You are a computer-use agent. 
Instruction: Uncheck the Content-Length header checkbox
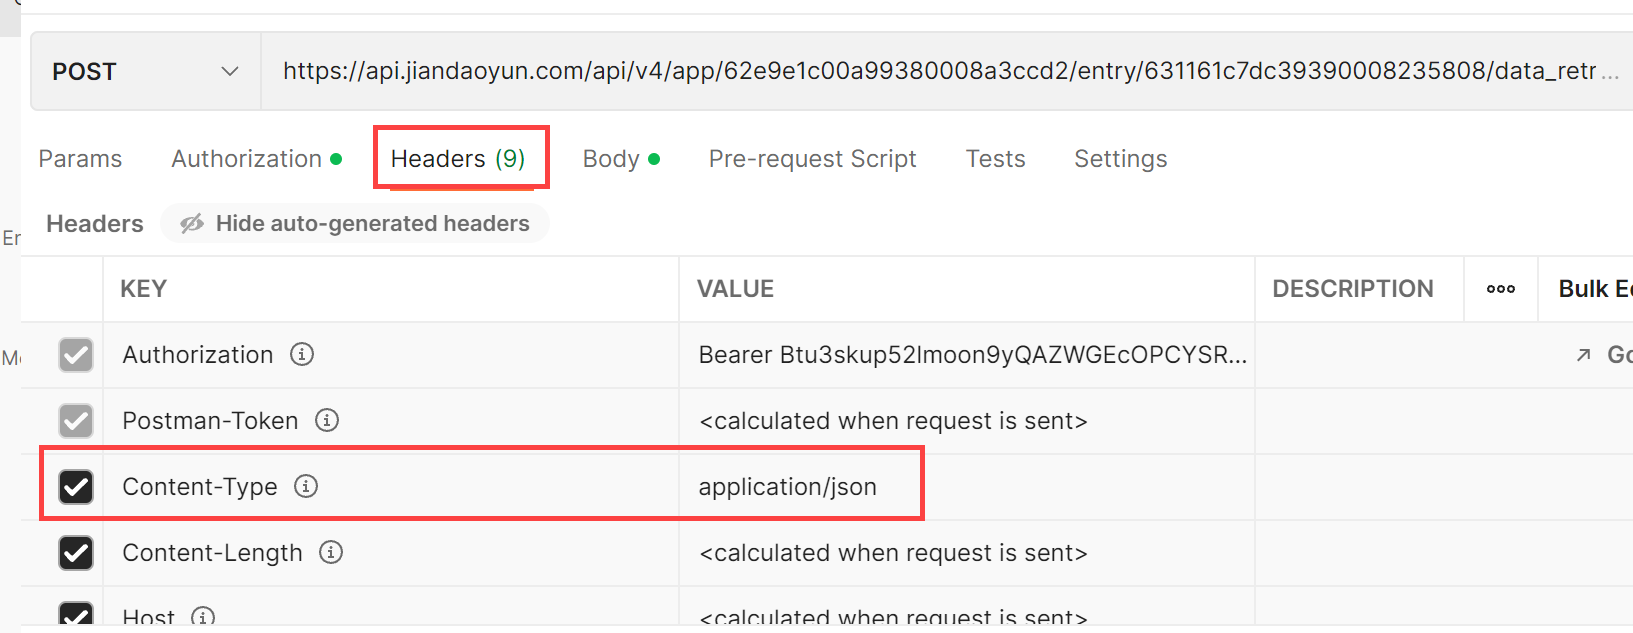76,553
